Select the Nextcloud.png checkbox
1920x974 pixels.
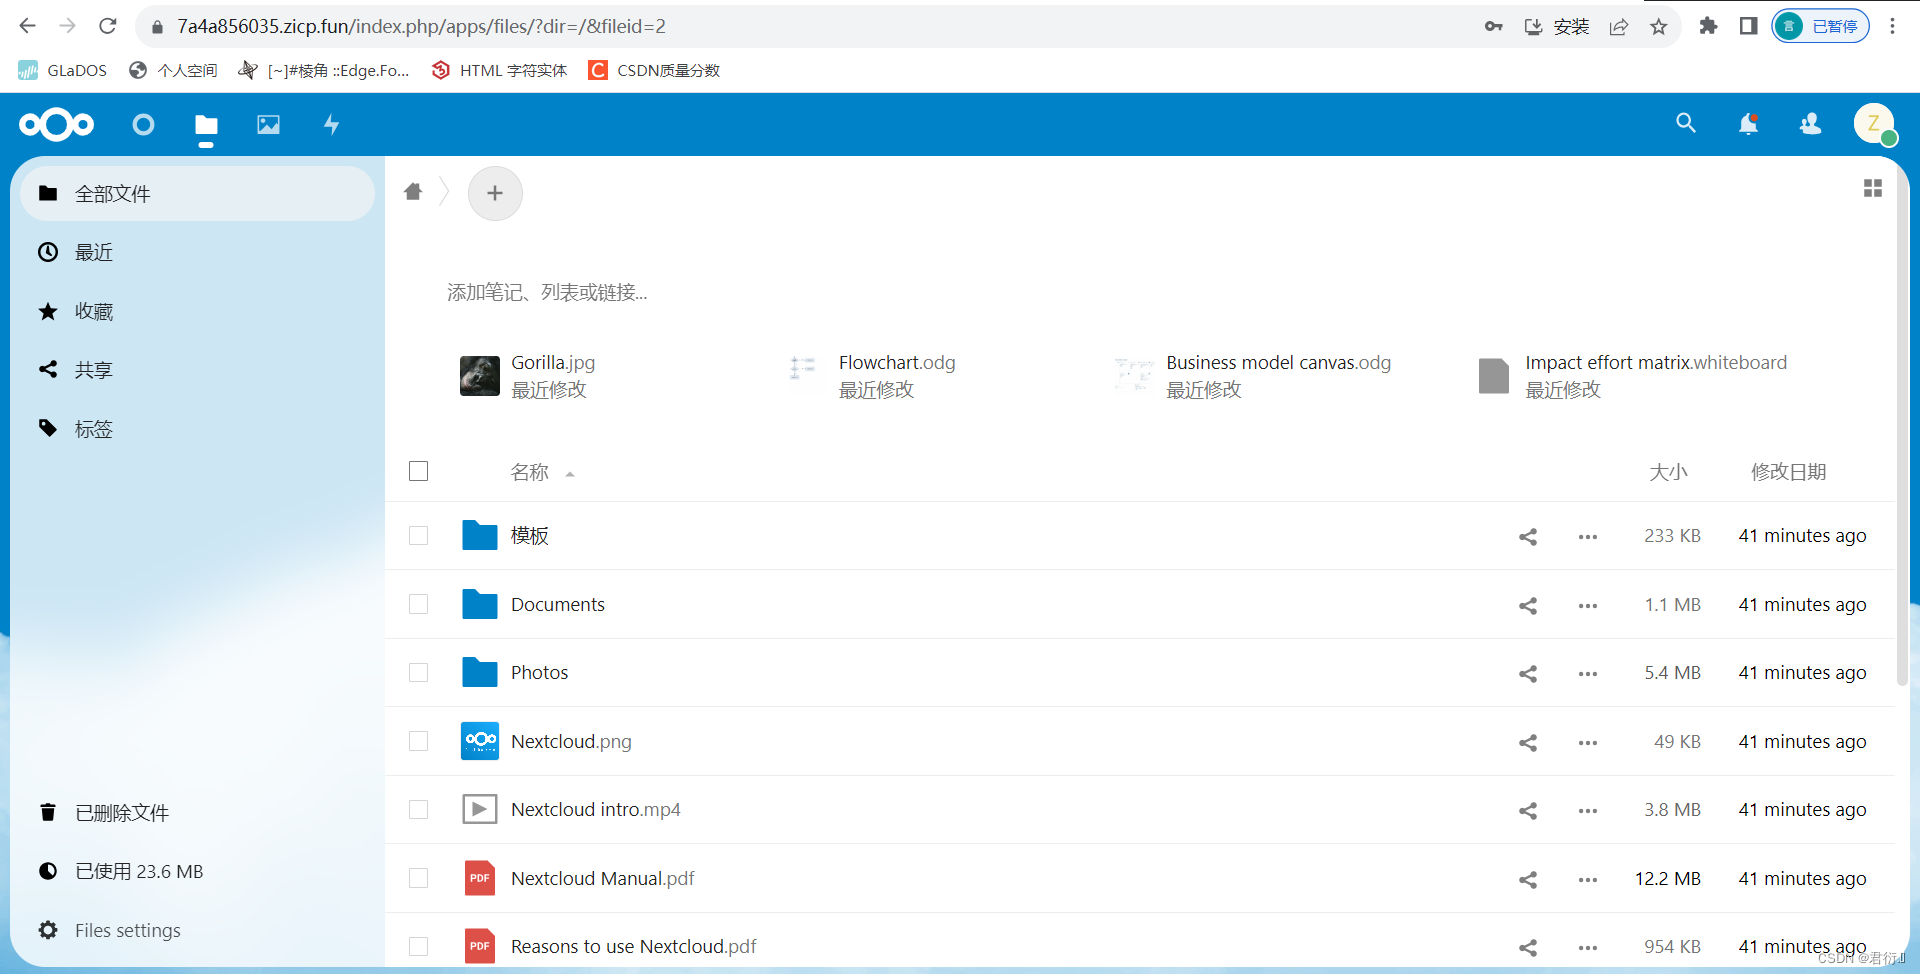click(x=419, y=741)
